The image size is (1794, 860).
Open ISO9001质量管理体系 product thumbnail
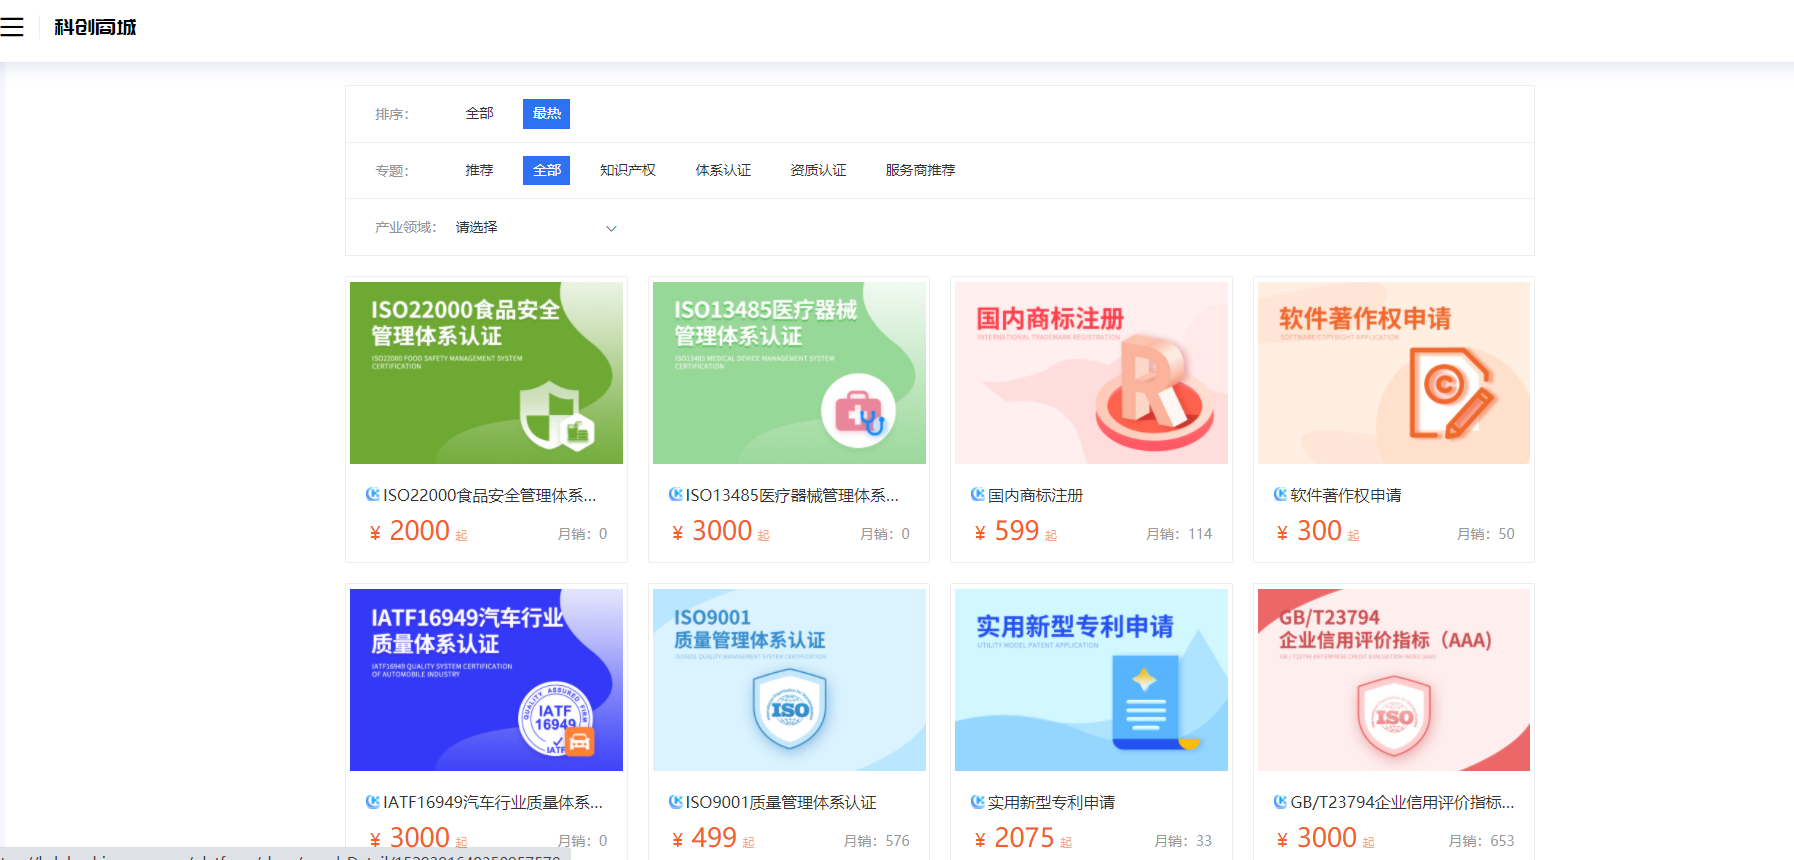click(789, 680)
